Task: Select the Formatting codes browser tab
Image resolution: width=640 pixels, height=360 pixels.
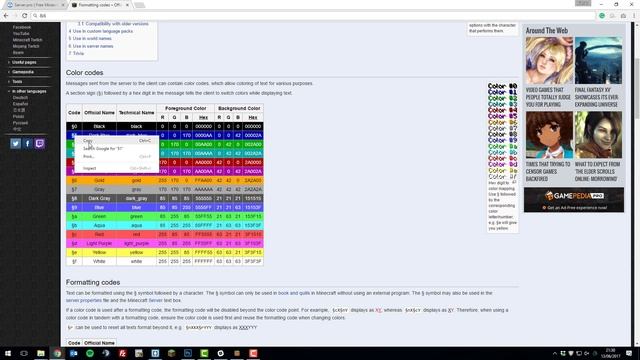Action: click(99, 5)
